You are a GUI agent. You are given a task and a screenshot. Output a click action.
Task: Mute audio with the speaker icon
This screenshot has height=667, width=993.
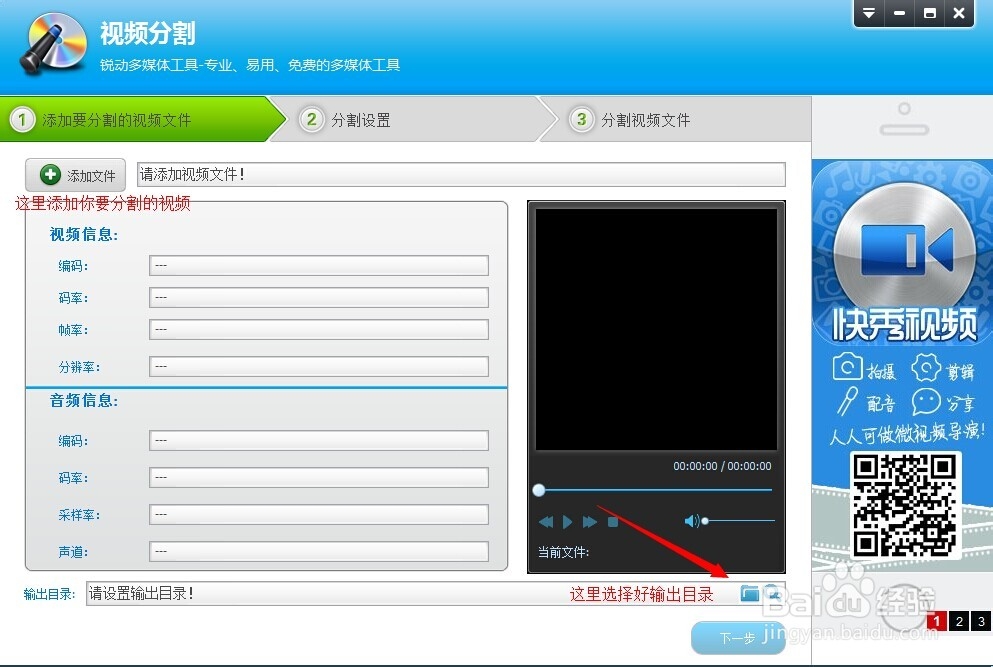(692, 521)
